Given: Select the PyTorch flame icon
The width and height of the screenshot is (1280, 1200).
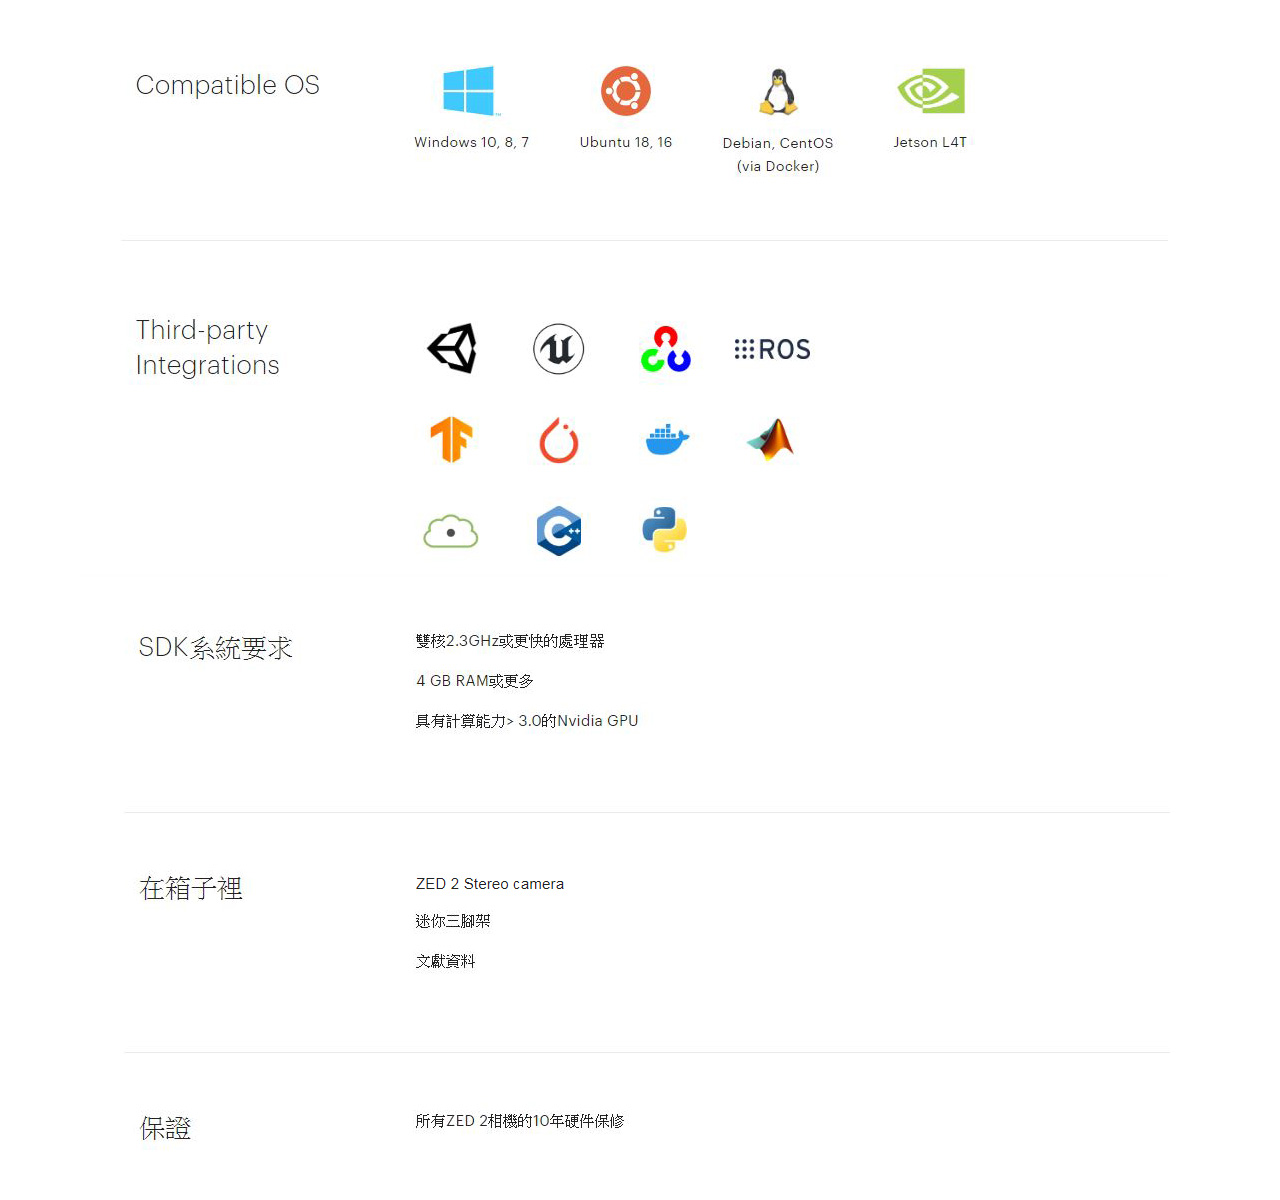Looking at the screenshot, I should tap(559, 440).
